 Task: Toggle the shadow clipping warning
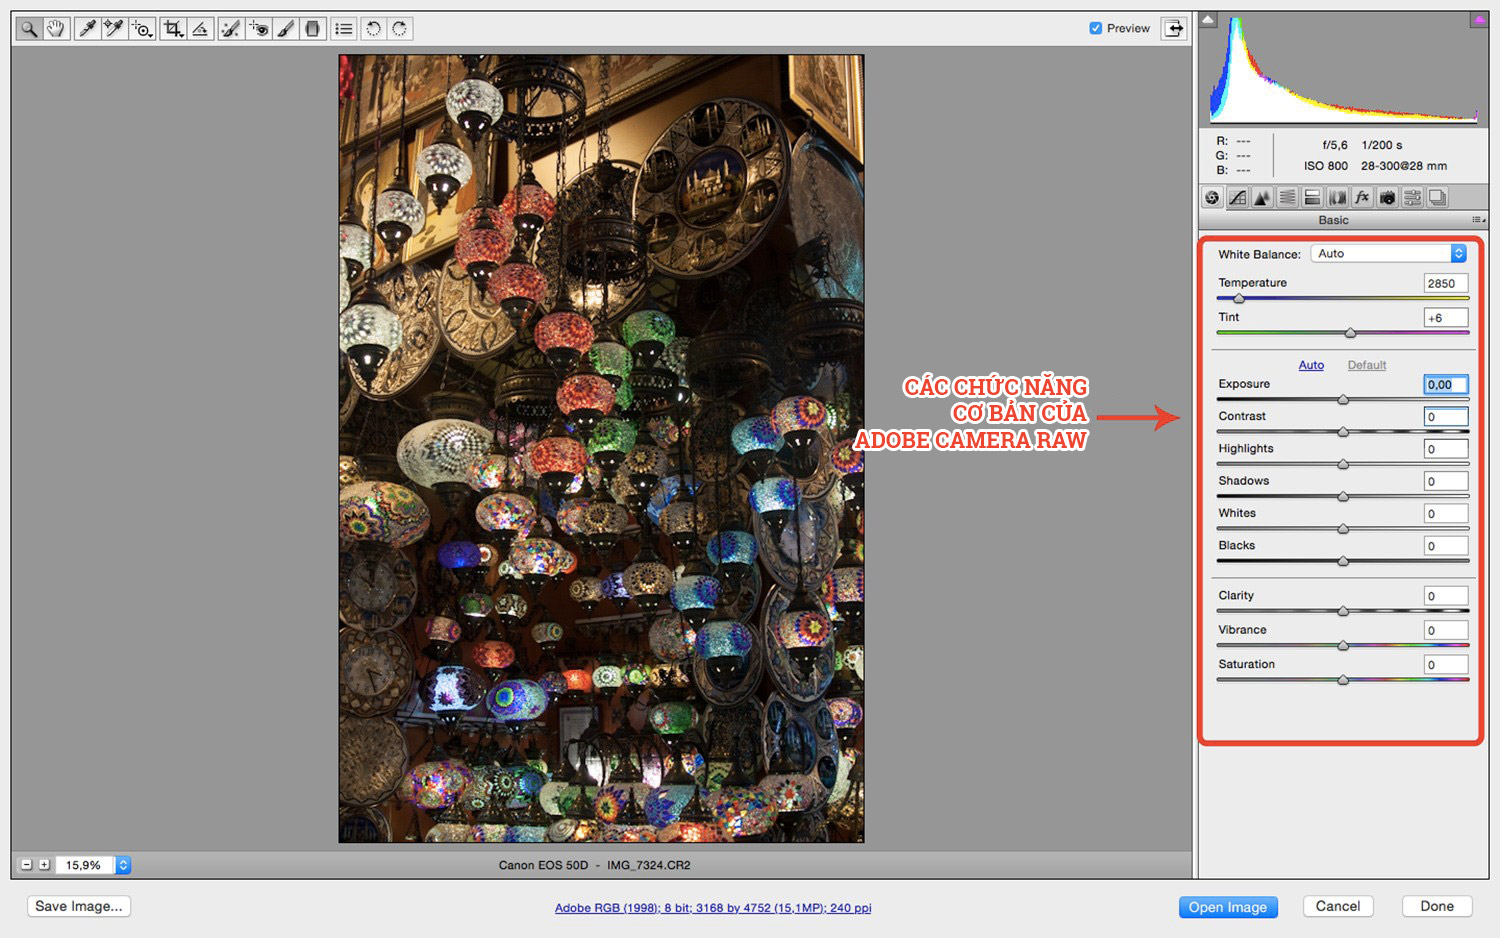click(1208, 20)
